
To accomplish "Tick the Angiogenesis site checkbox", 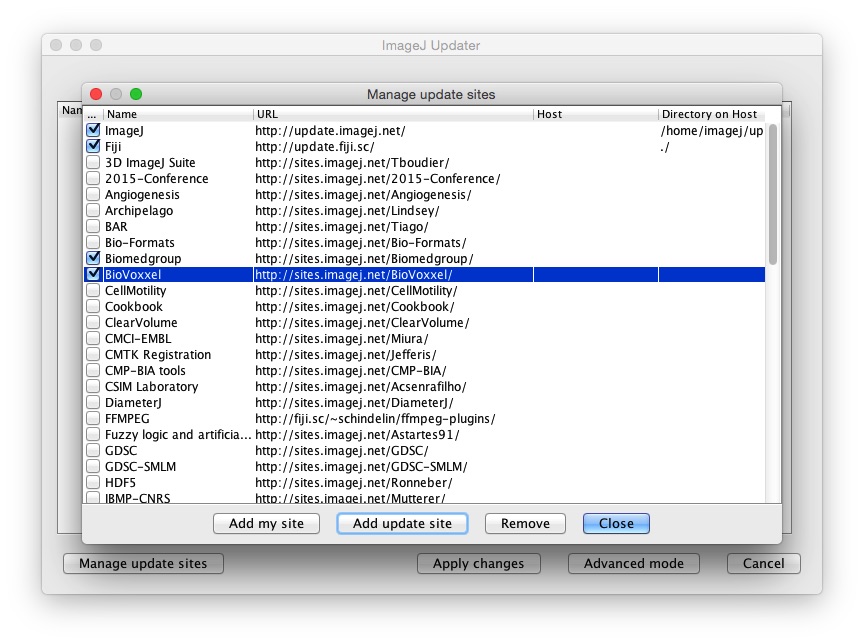I will [93, 194].
